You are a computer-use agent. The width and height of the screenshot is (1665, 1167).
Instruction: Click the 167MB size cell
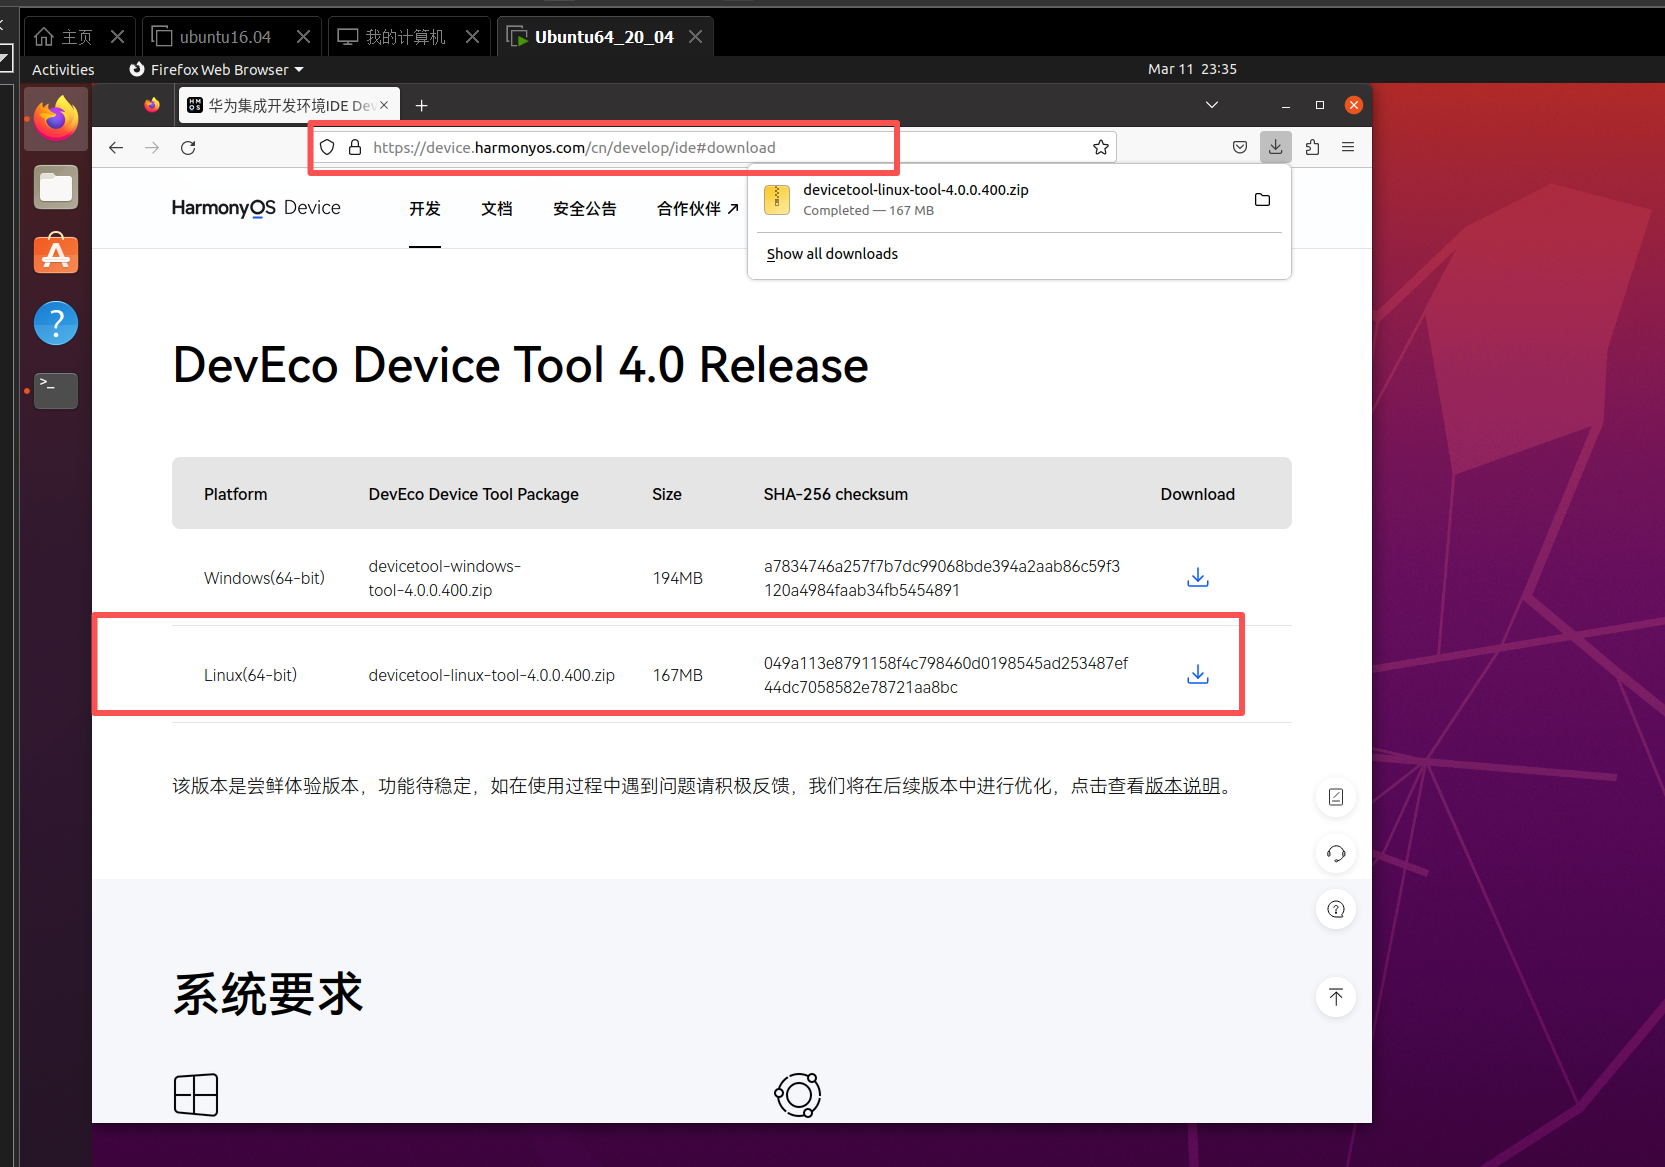pyautogui.click(x=678, y=675)
